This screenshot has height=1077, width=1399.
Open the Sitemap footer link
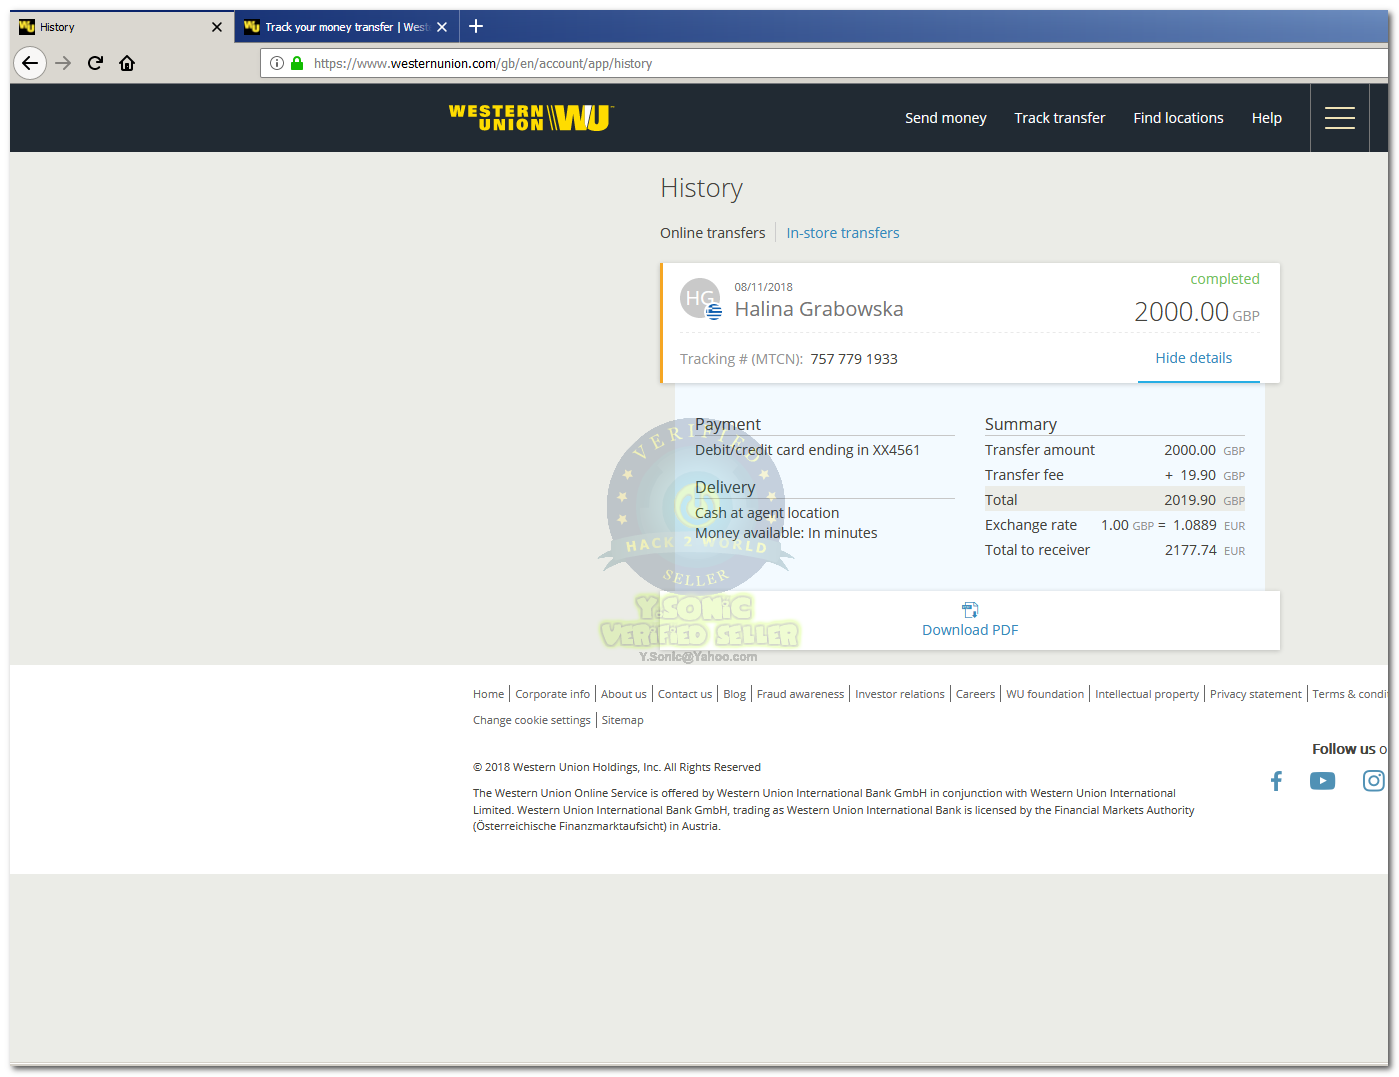point(622,720)
